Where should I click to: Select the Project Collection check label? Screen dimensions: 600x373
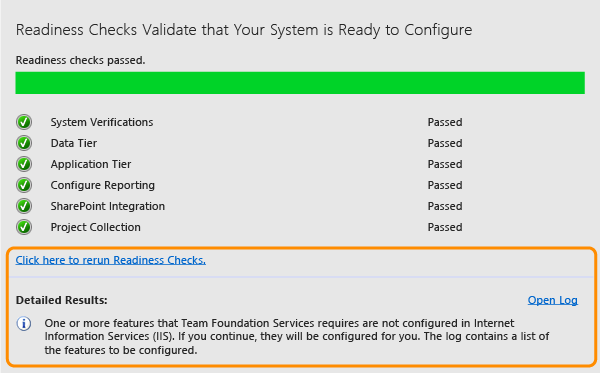[x=95, y=227]
